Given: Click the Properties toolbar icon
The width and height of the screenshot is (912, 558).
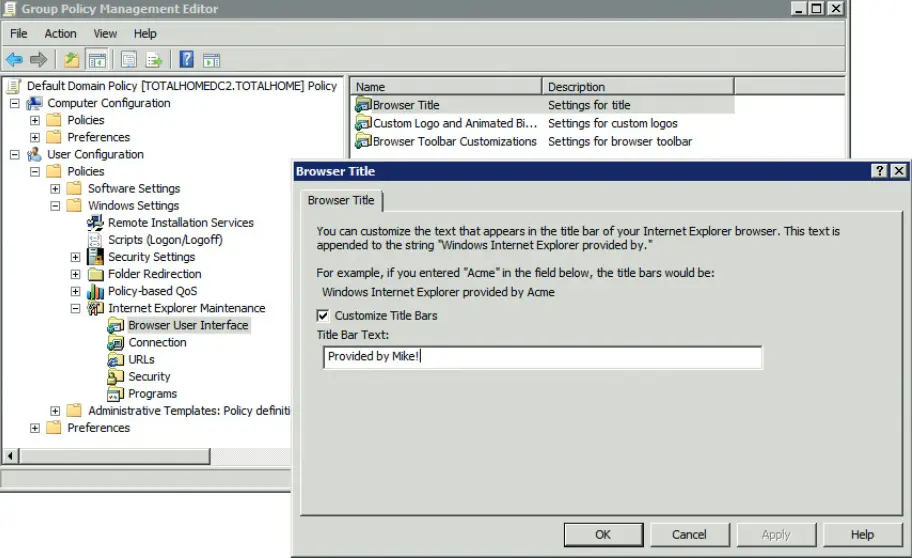Looking at the screenshot, I should pos(129,60).
